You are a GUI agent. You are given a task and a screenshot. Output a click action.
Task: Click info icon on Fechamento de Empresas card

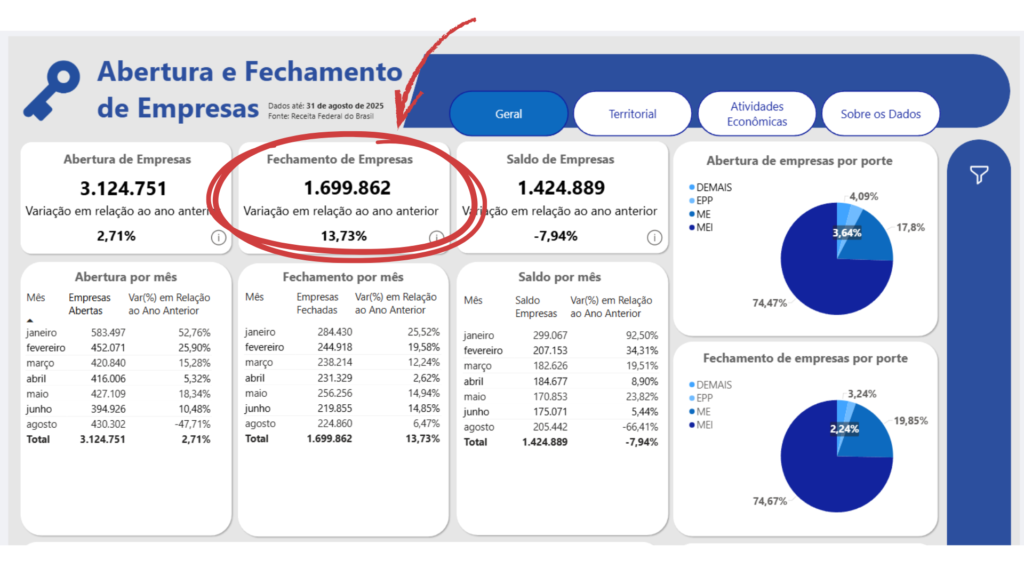point(436,237)
